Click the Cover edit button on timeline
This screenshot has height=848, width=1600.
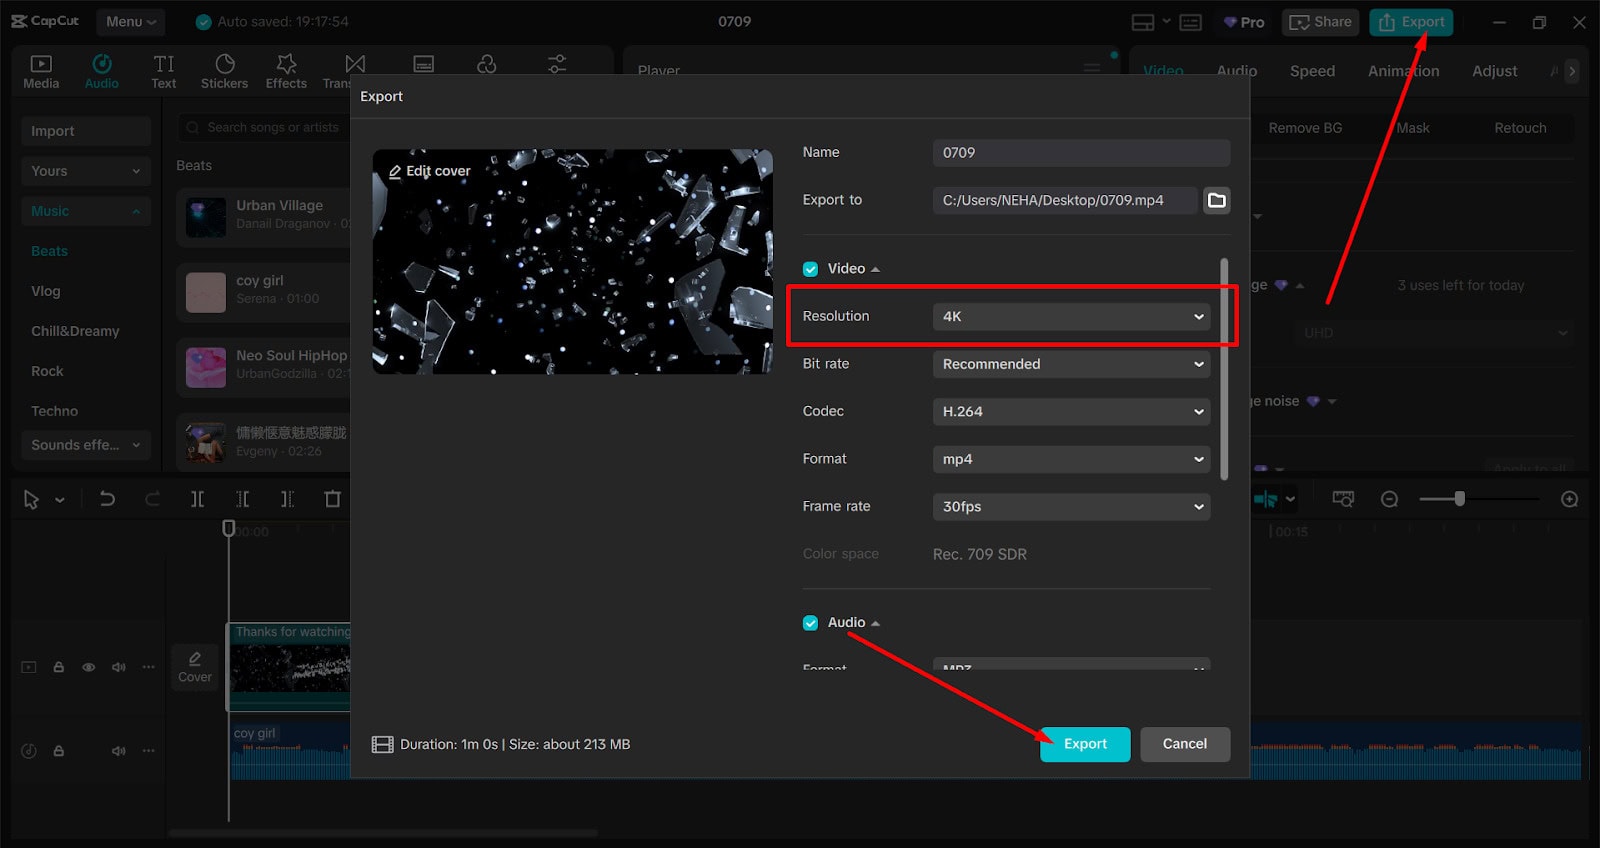click(195, 666)
